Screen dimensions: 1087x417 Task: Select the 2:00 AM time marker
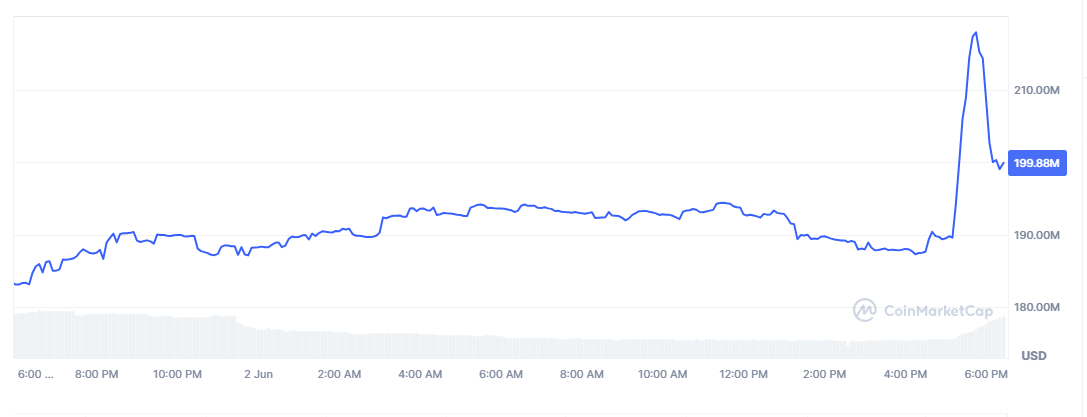[x=339, y=374]
